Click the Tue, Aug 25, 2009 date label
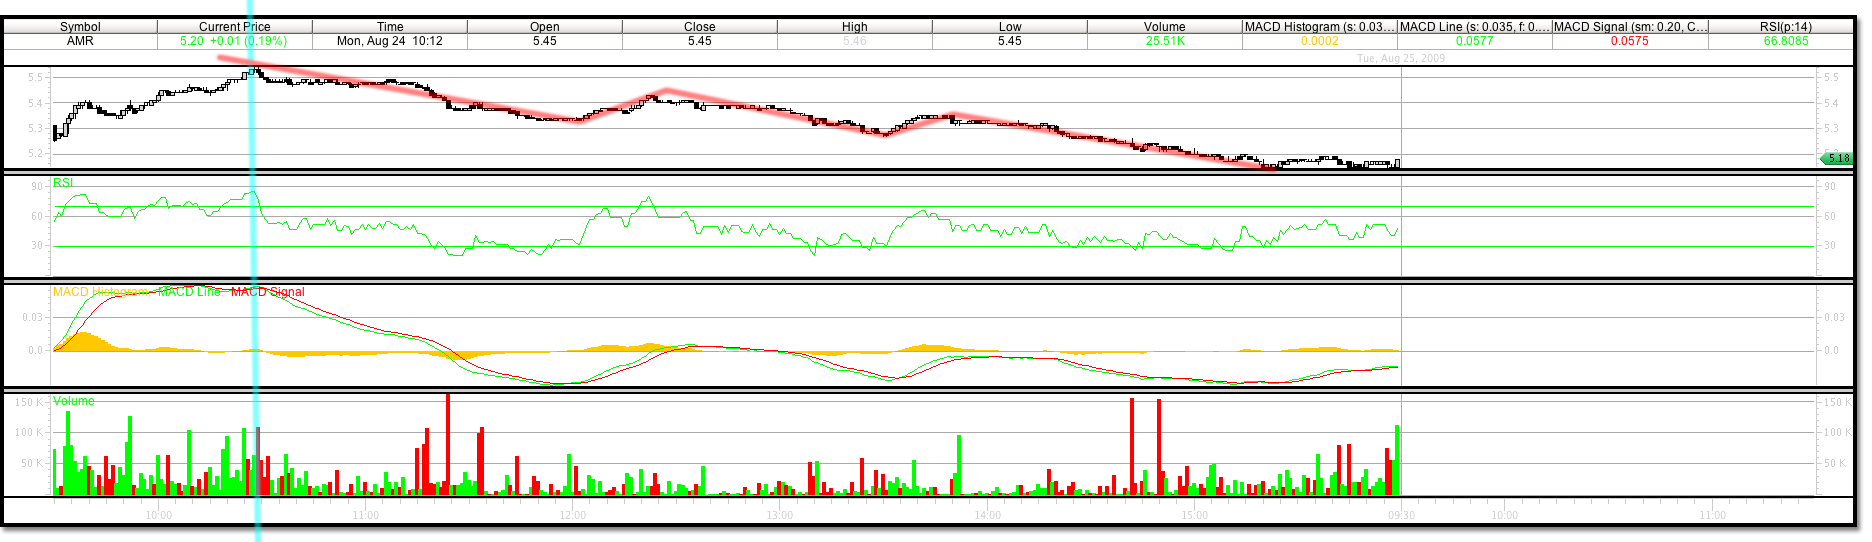The image size is (1872, 542). click(x=1401, y=58)
